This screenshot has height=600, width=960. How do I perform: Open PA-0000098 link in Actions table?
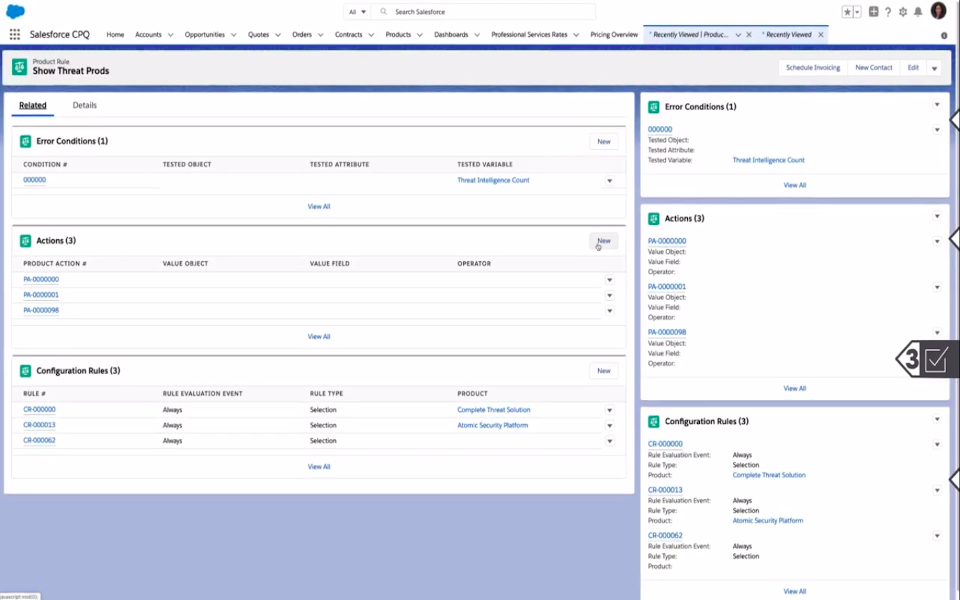[41, 310]
